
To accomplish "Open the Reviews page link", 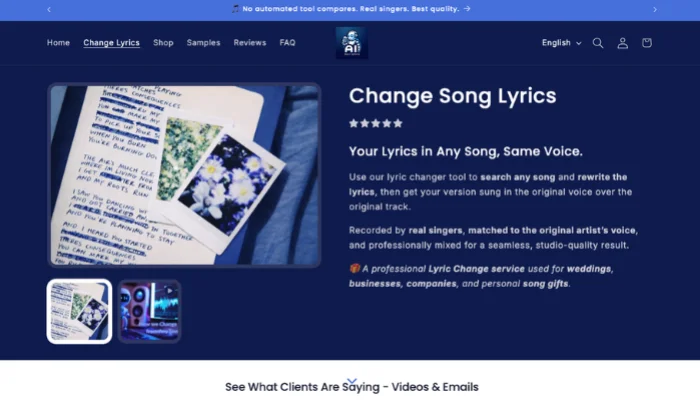I will 250,43.
